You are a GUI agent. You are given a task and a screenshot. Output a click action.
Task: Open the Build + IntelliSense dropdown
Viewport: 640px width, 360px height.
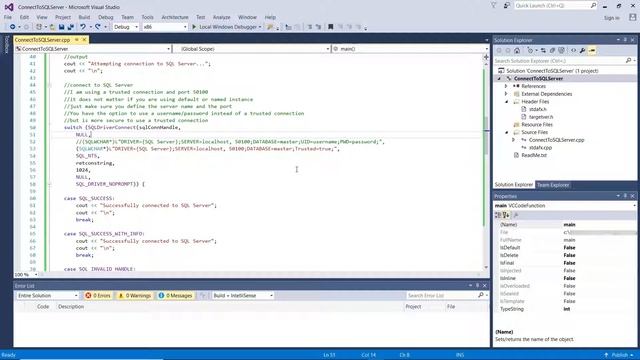pos(242,296)
